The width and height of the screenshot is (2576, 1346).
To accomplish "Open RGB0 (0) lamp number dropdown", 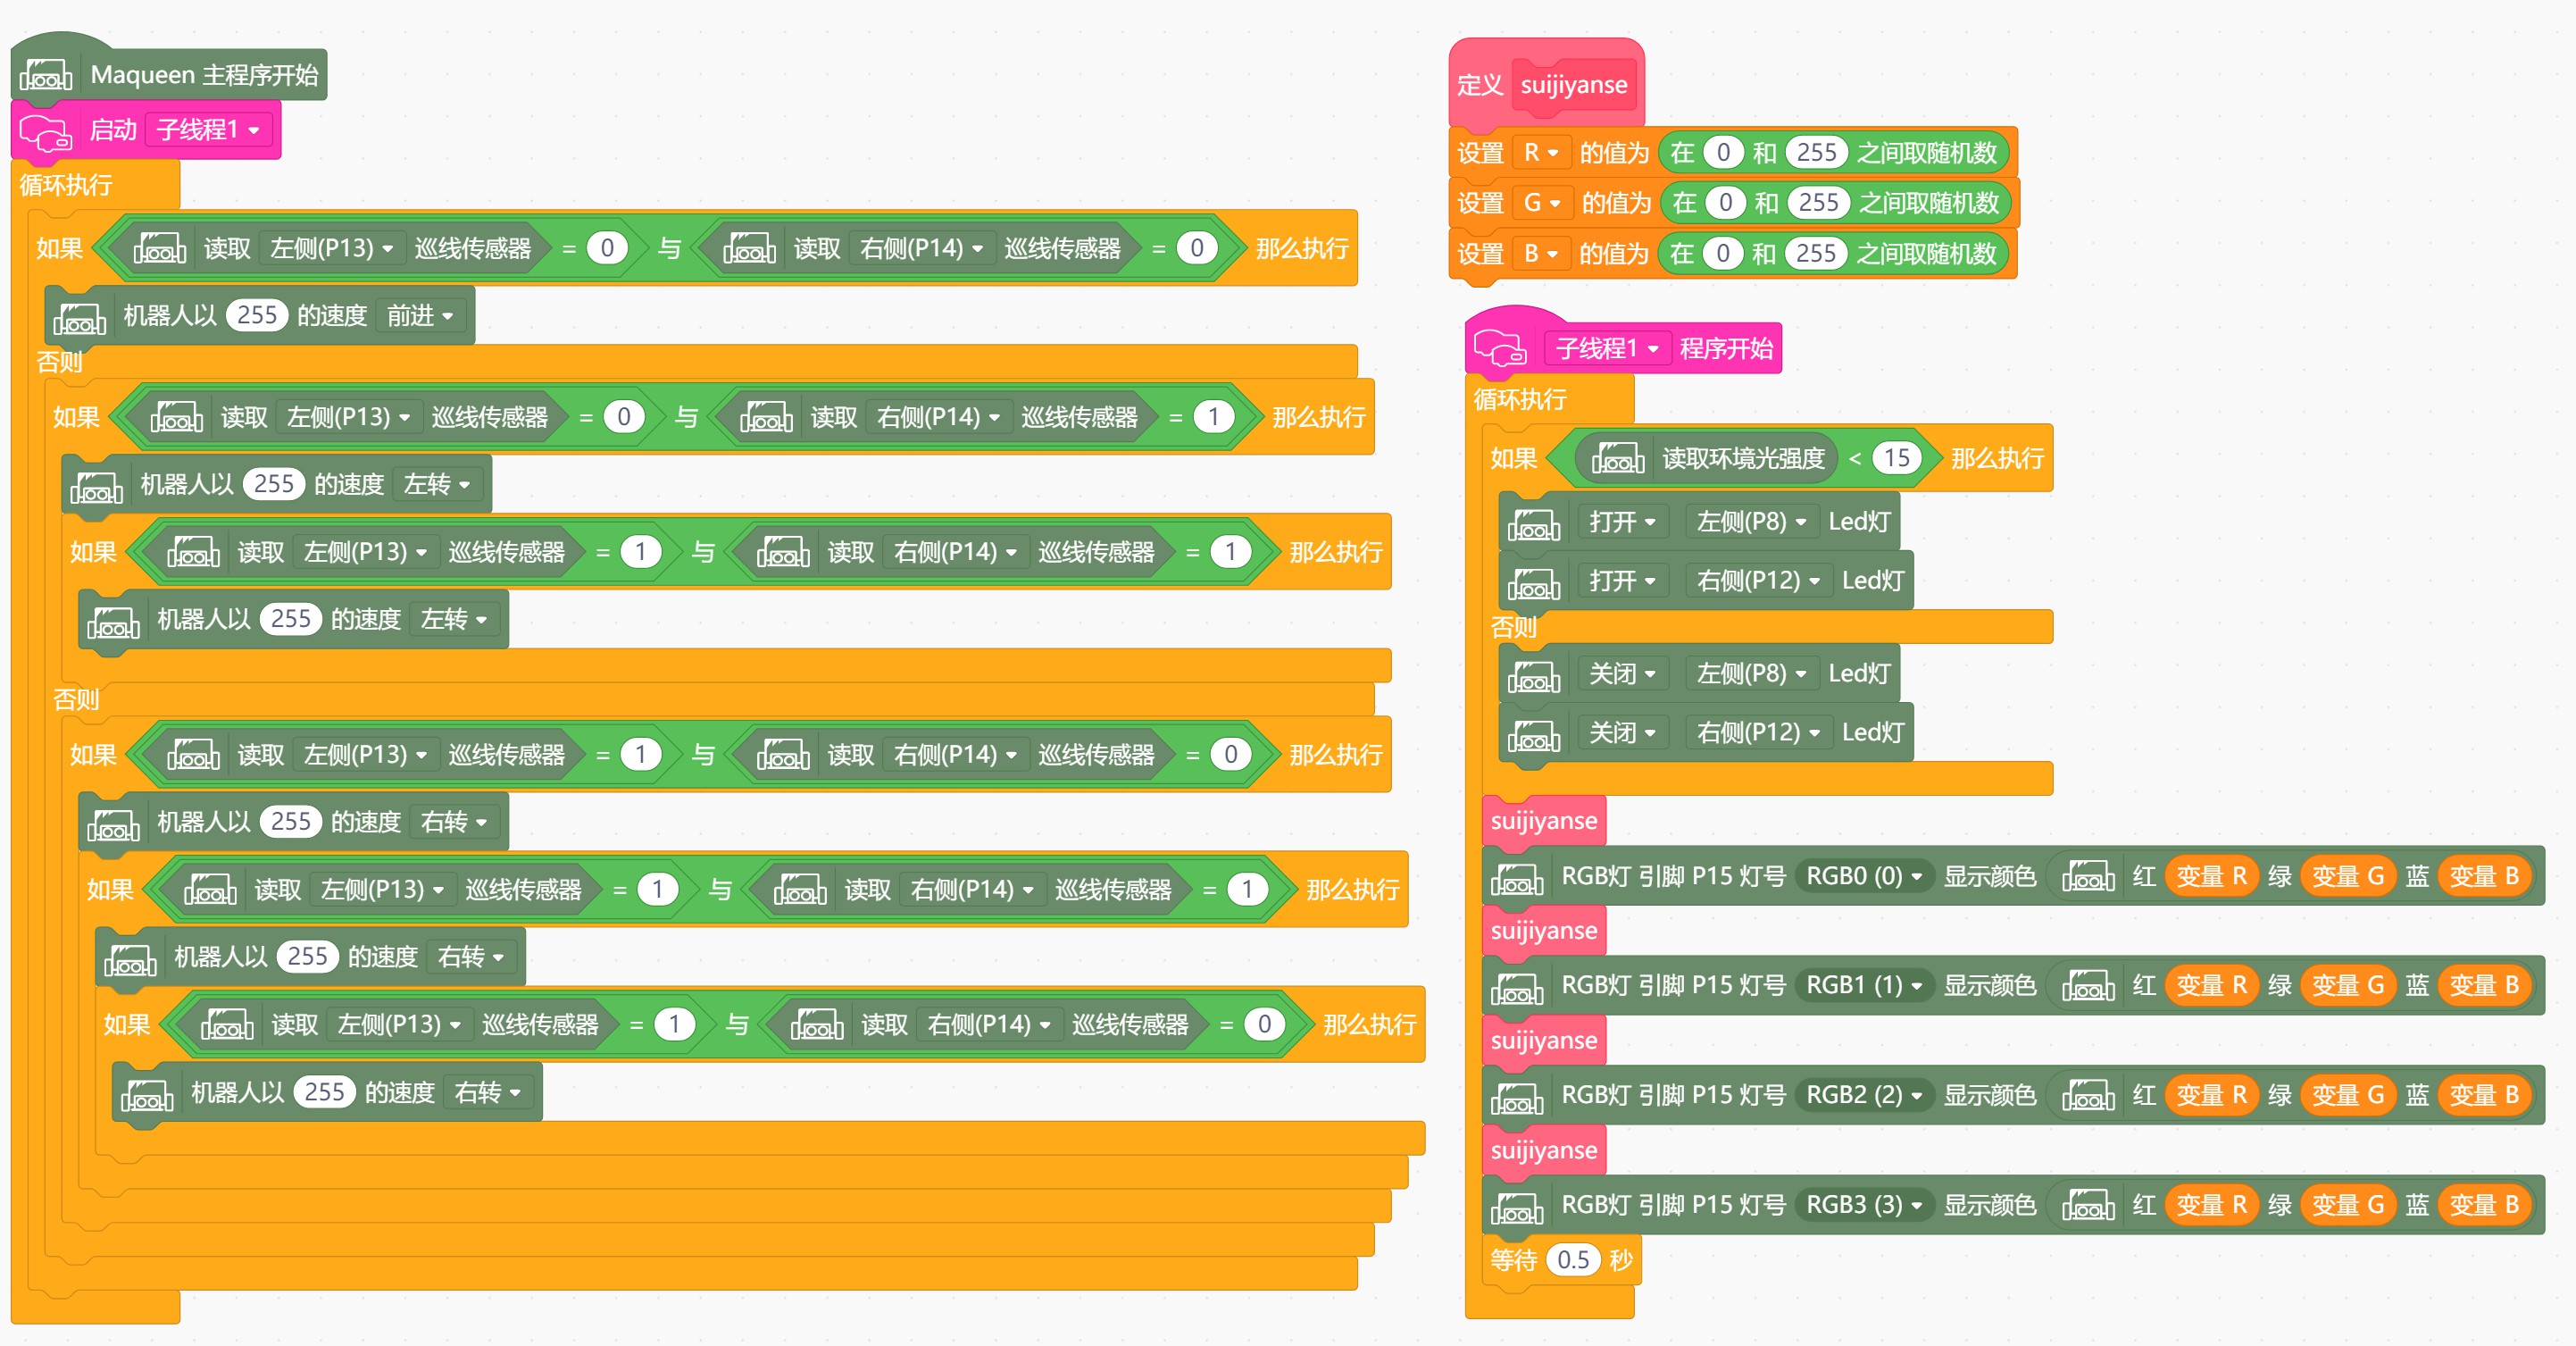I will (x=1864, y=877).
